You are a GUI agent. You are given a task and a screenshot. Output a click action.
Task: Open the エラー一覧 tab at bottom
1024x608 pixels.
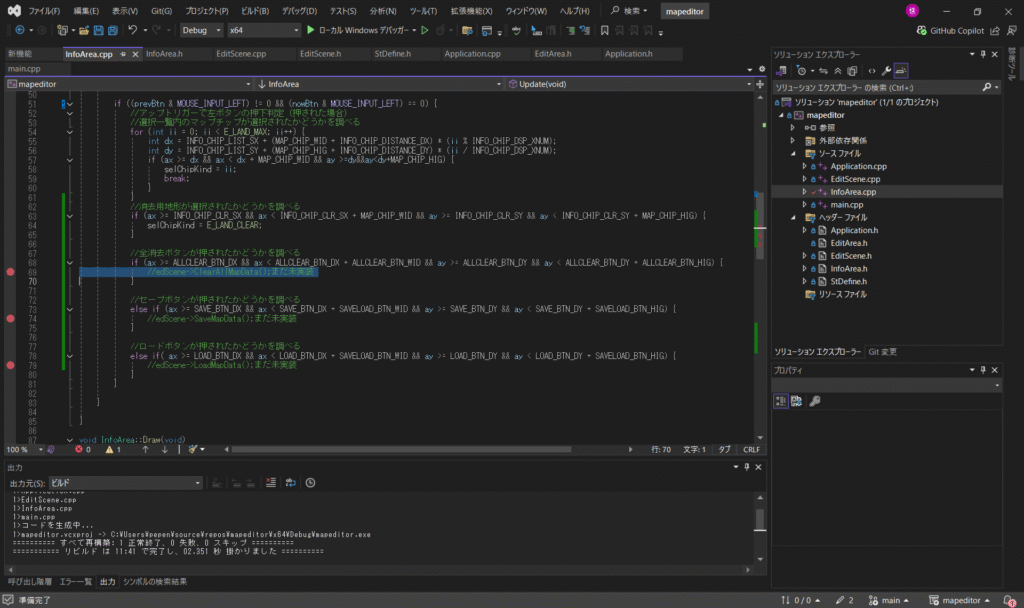pos(75,581)
